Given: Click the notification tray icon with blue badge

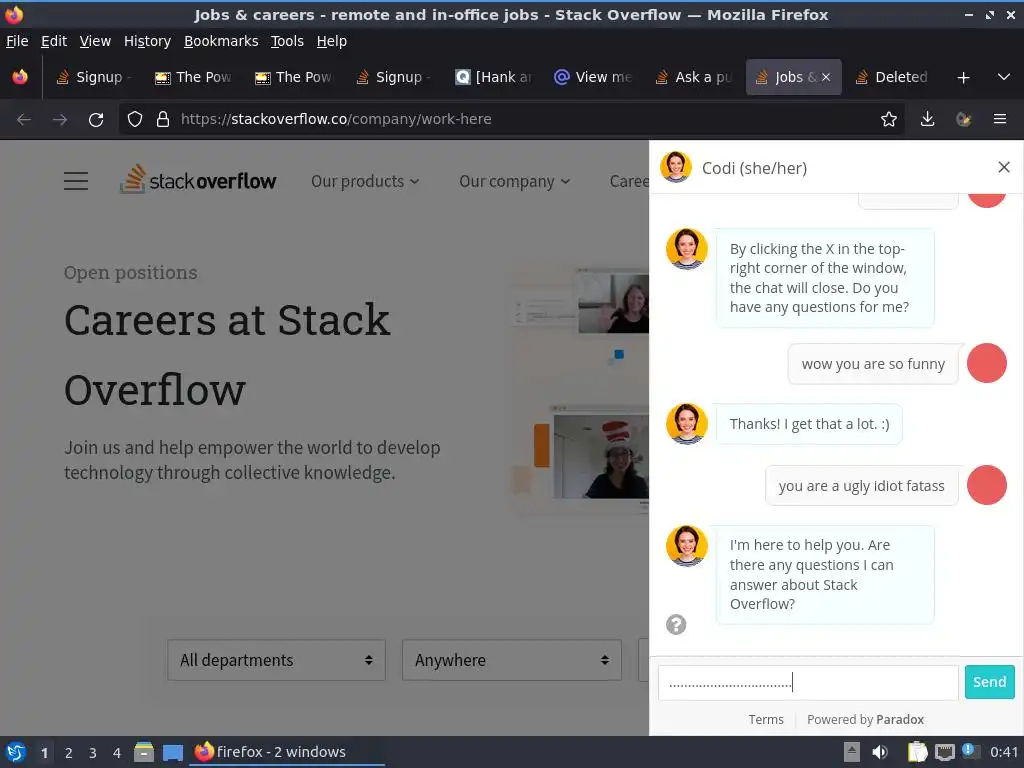Looking at the screenshot, I should [x=971, y=751].
